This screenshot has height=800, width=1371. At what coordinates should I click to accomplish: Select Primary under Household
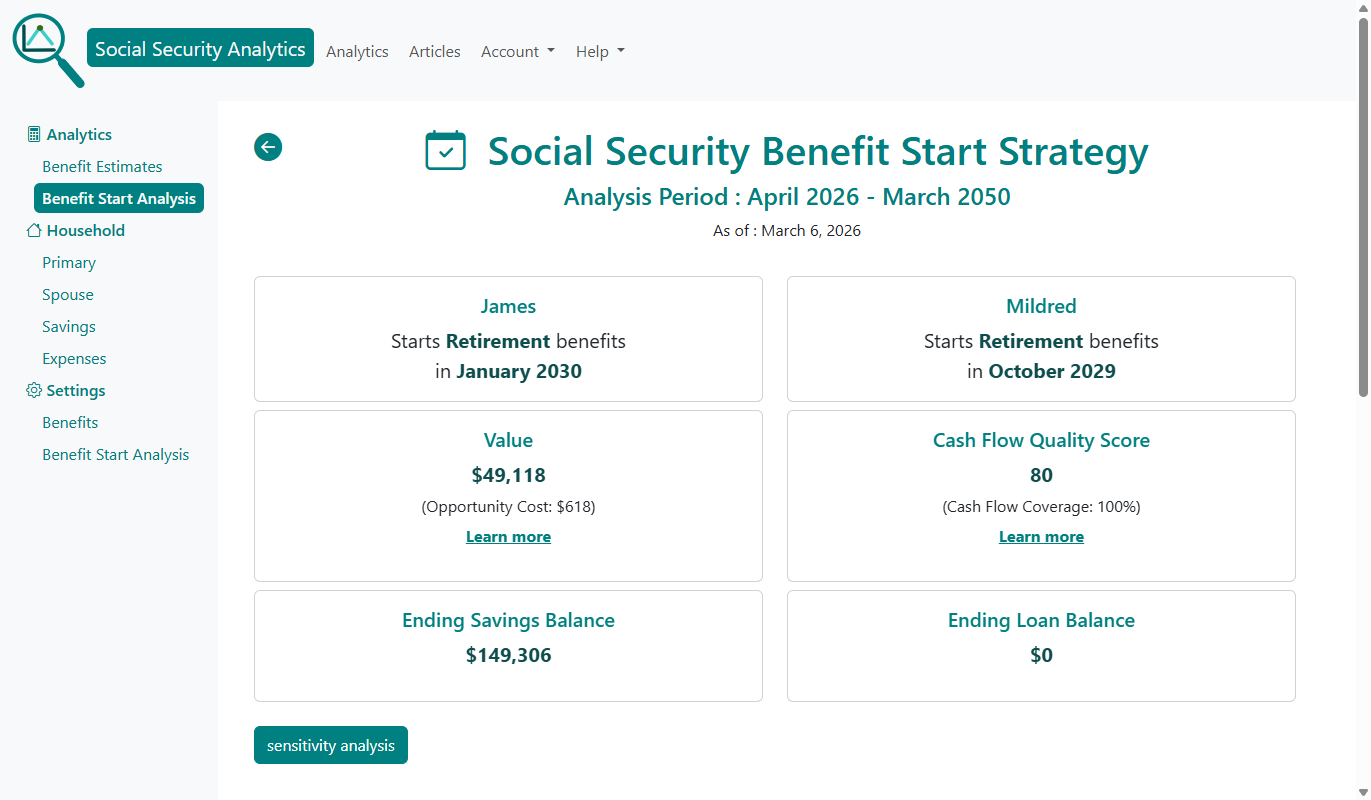pos(69,262)
